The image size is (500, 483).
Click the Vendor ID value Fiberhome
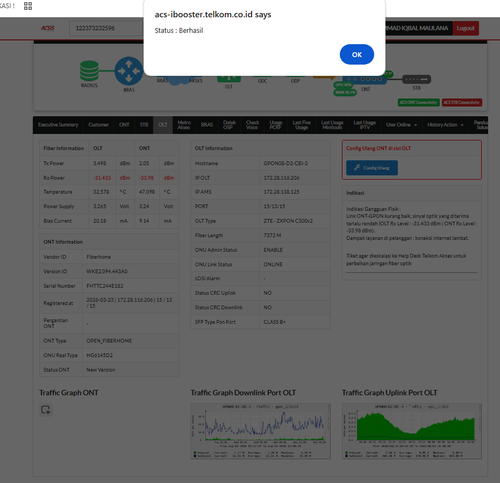click(x=99, y=257)
